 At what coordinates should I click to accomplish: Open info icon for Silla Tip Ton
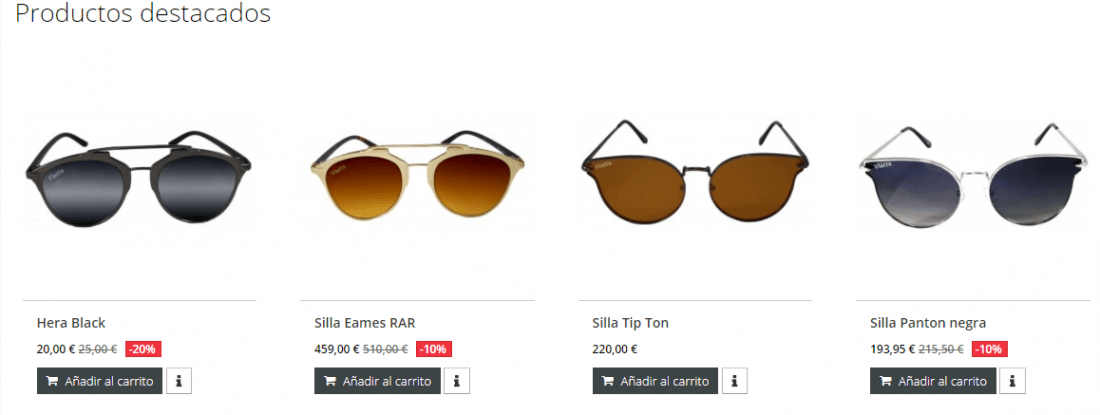735,381
